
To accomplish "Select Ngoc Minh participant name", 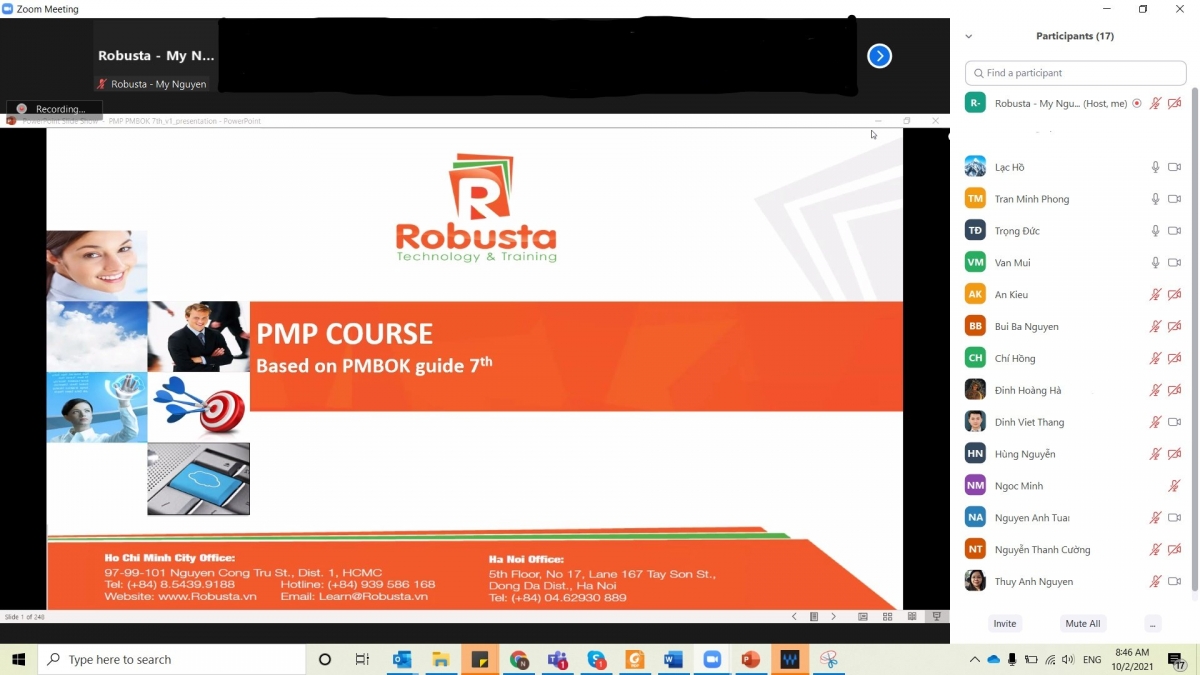I will (x=1019, y=486).
